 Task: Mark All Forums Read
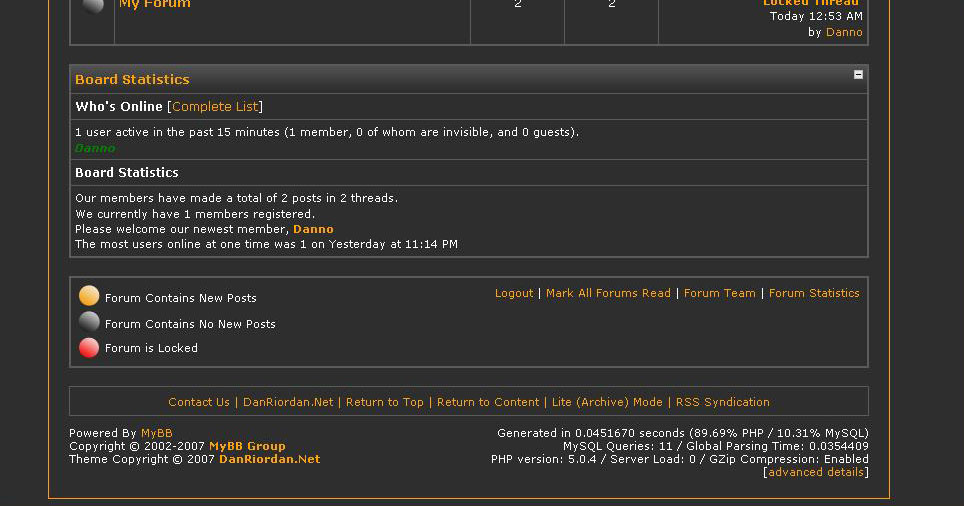pos(608,293)
